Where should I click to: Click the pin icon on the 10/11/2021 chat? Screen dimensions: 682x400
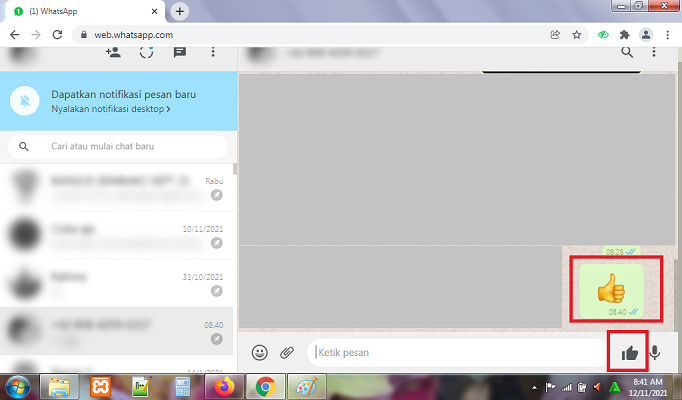tap(217, 243)
